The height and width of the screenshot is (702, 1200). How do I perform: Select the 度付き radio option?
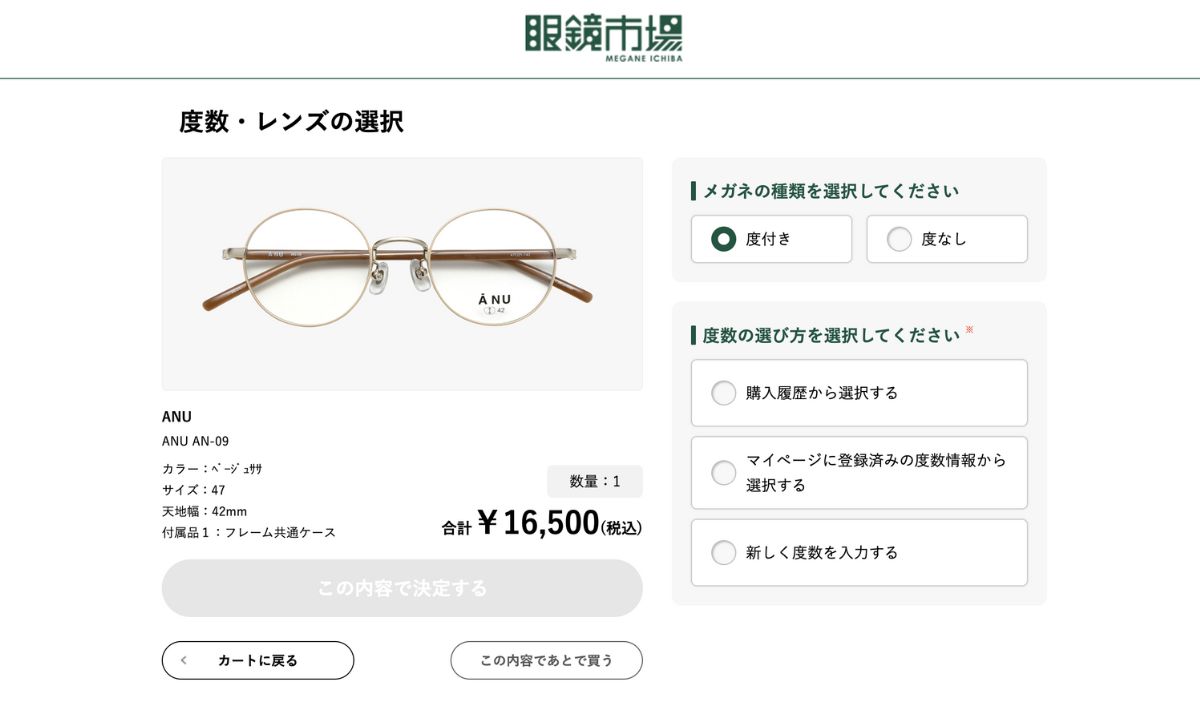pos(724,239)
